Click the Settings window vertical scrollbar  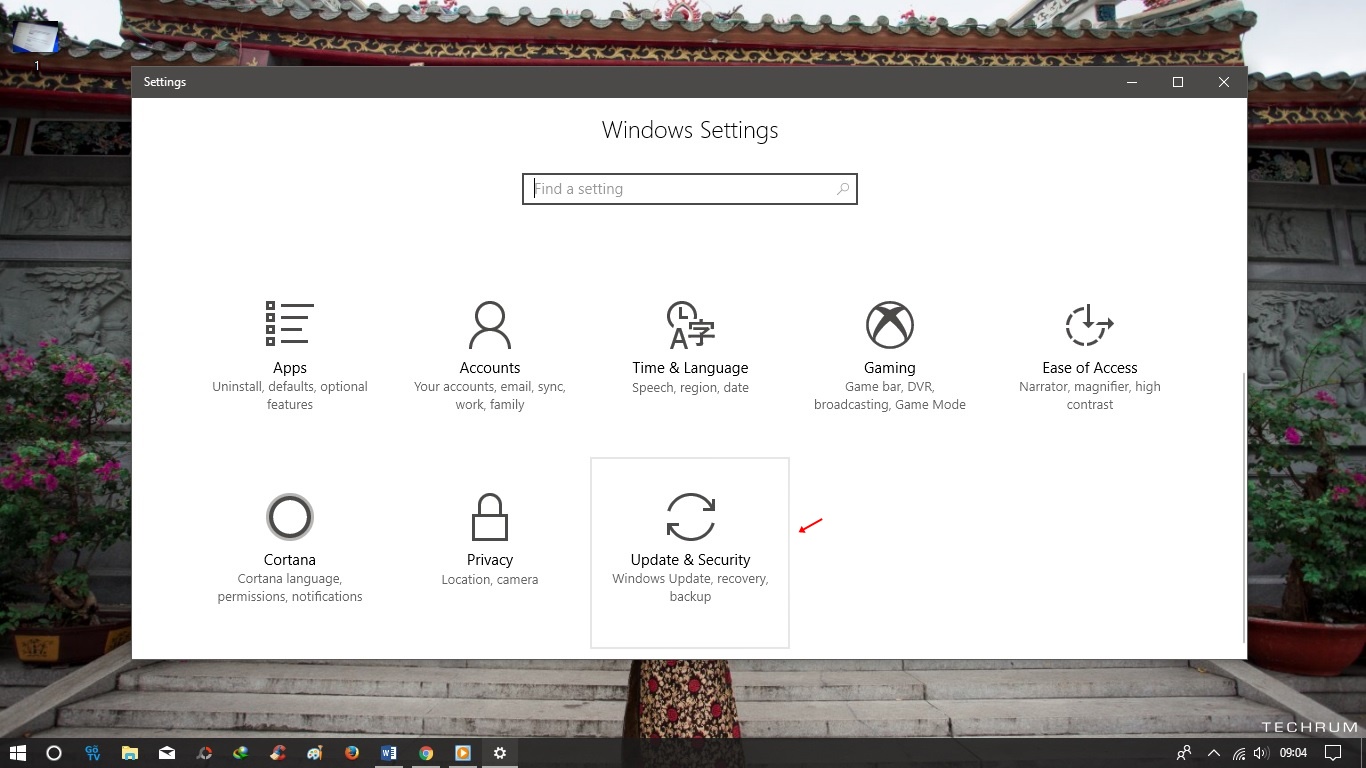point(1243,508)
